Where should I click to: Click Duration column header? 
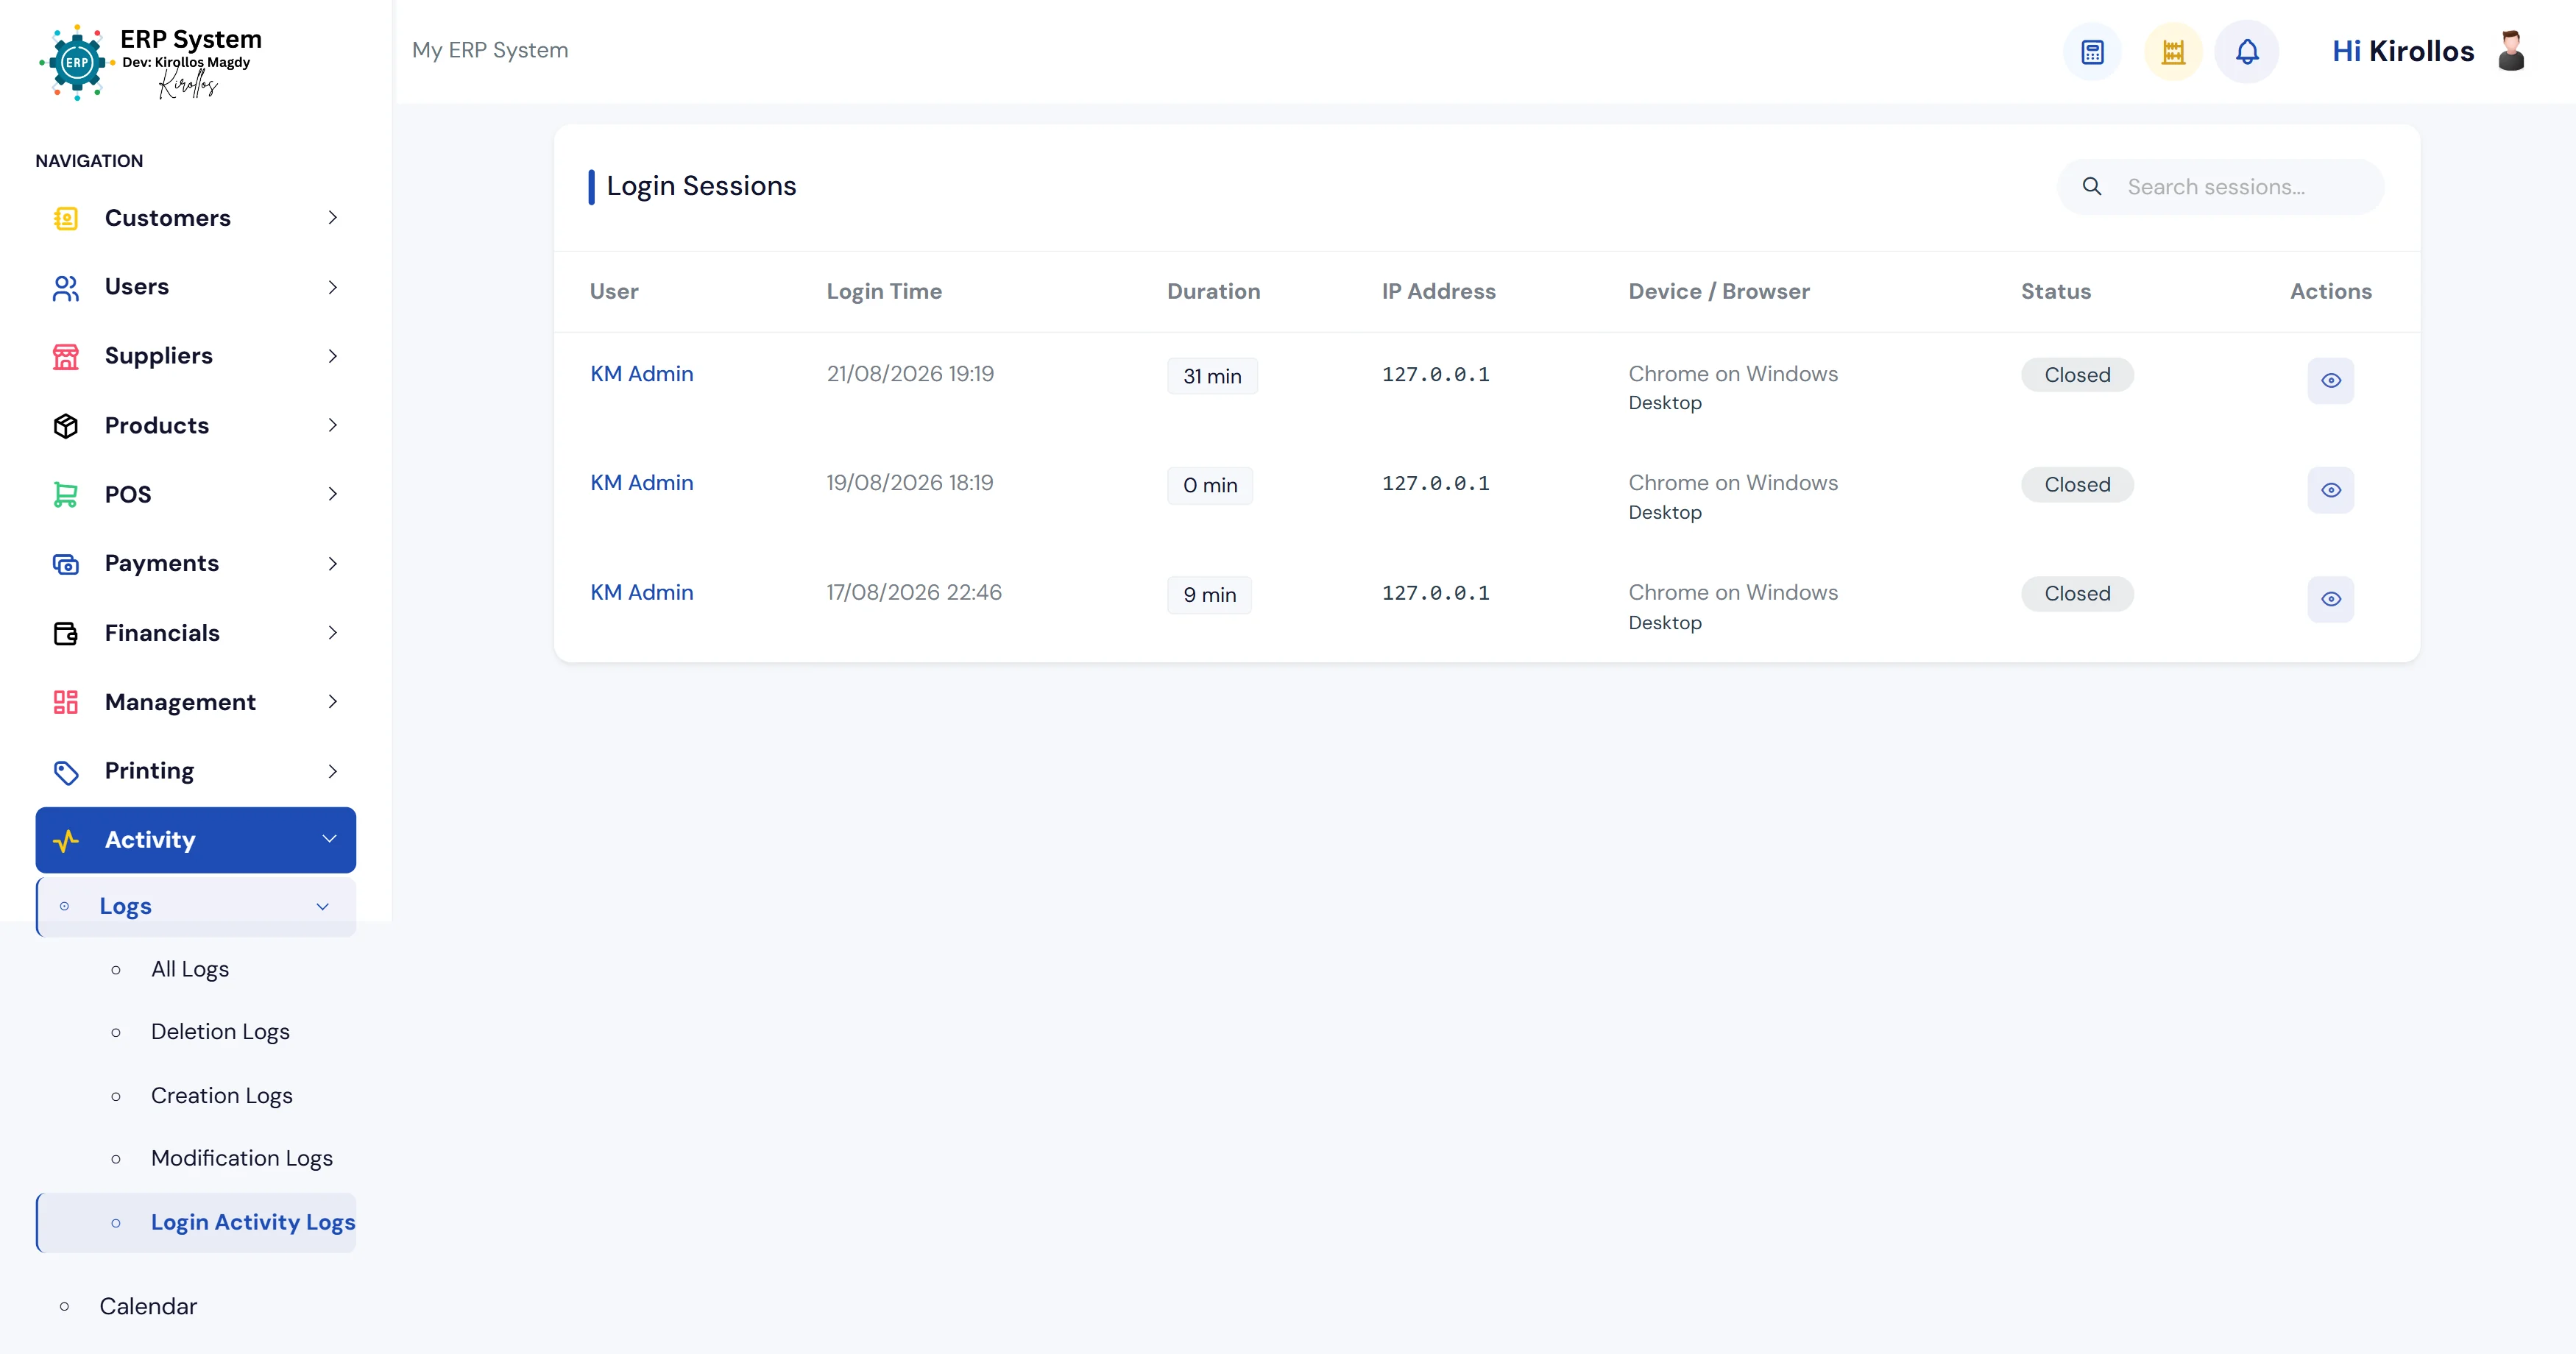pos(1213,292)
